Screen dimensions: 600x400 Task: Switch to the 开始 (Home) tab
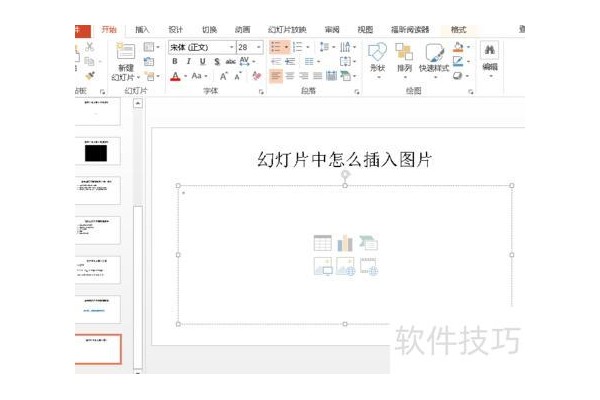[109, 29]
